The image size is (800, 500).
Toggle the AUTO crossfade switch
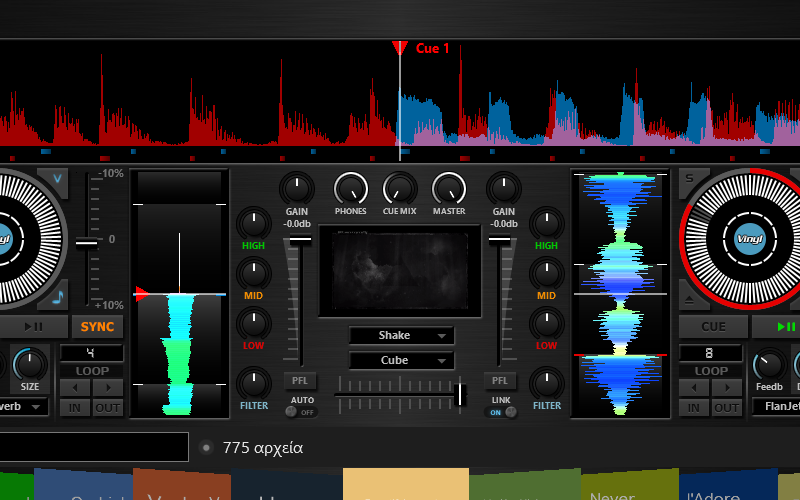click(x=301, y=412)
